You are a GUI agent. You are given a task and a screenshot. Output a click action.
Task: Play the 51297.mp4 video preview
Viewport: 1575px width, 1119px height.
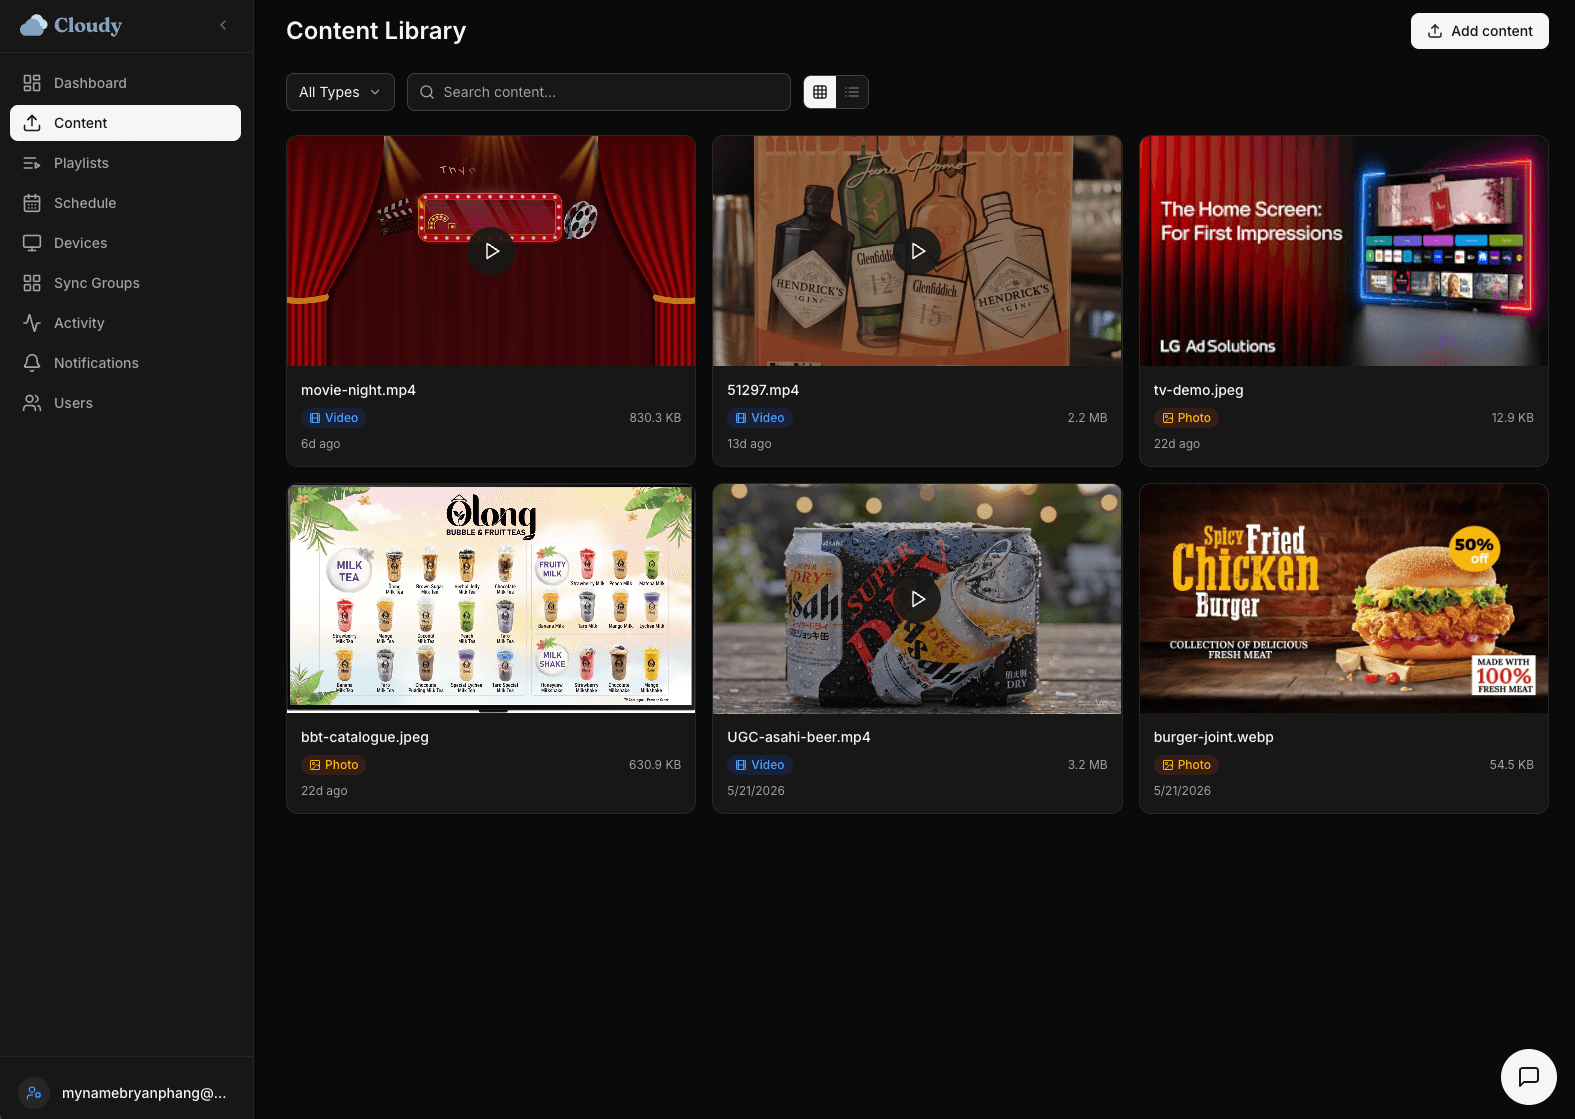[917, 251]
